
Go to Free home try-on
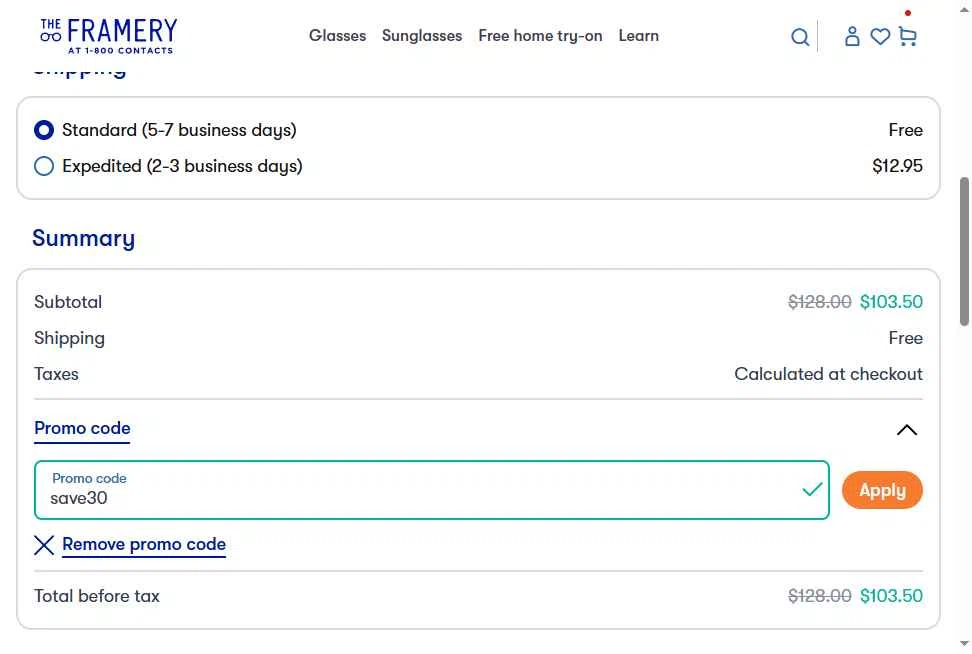541,36
